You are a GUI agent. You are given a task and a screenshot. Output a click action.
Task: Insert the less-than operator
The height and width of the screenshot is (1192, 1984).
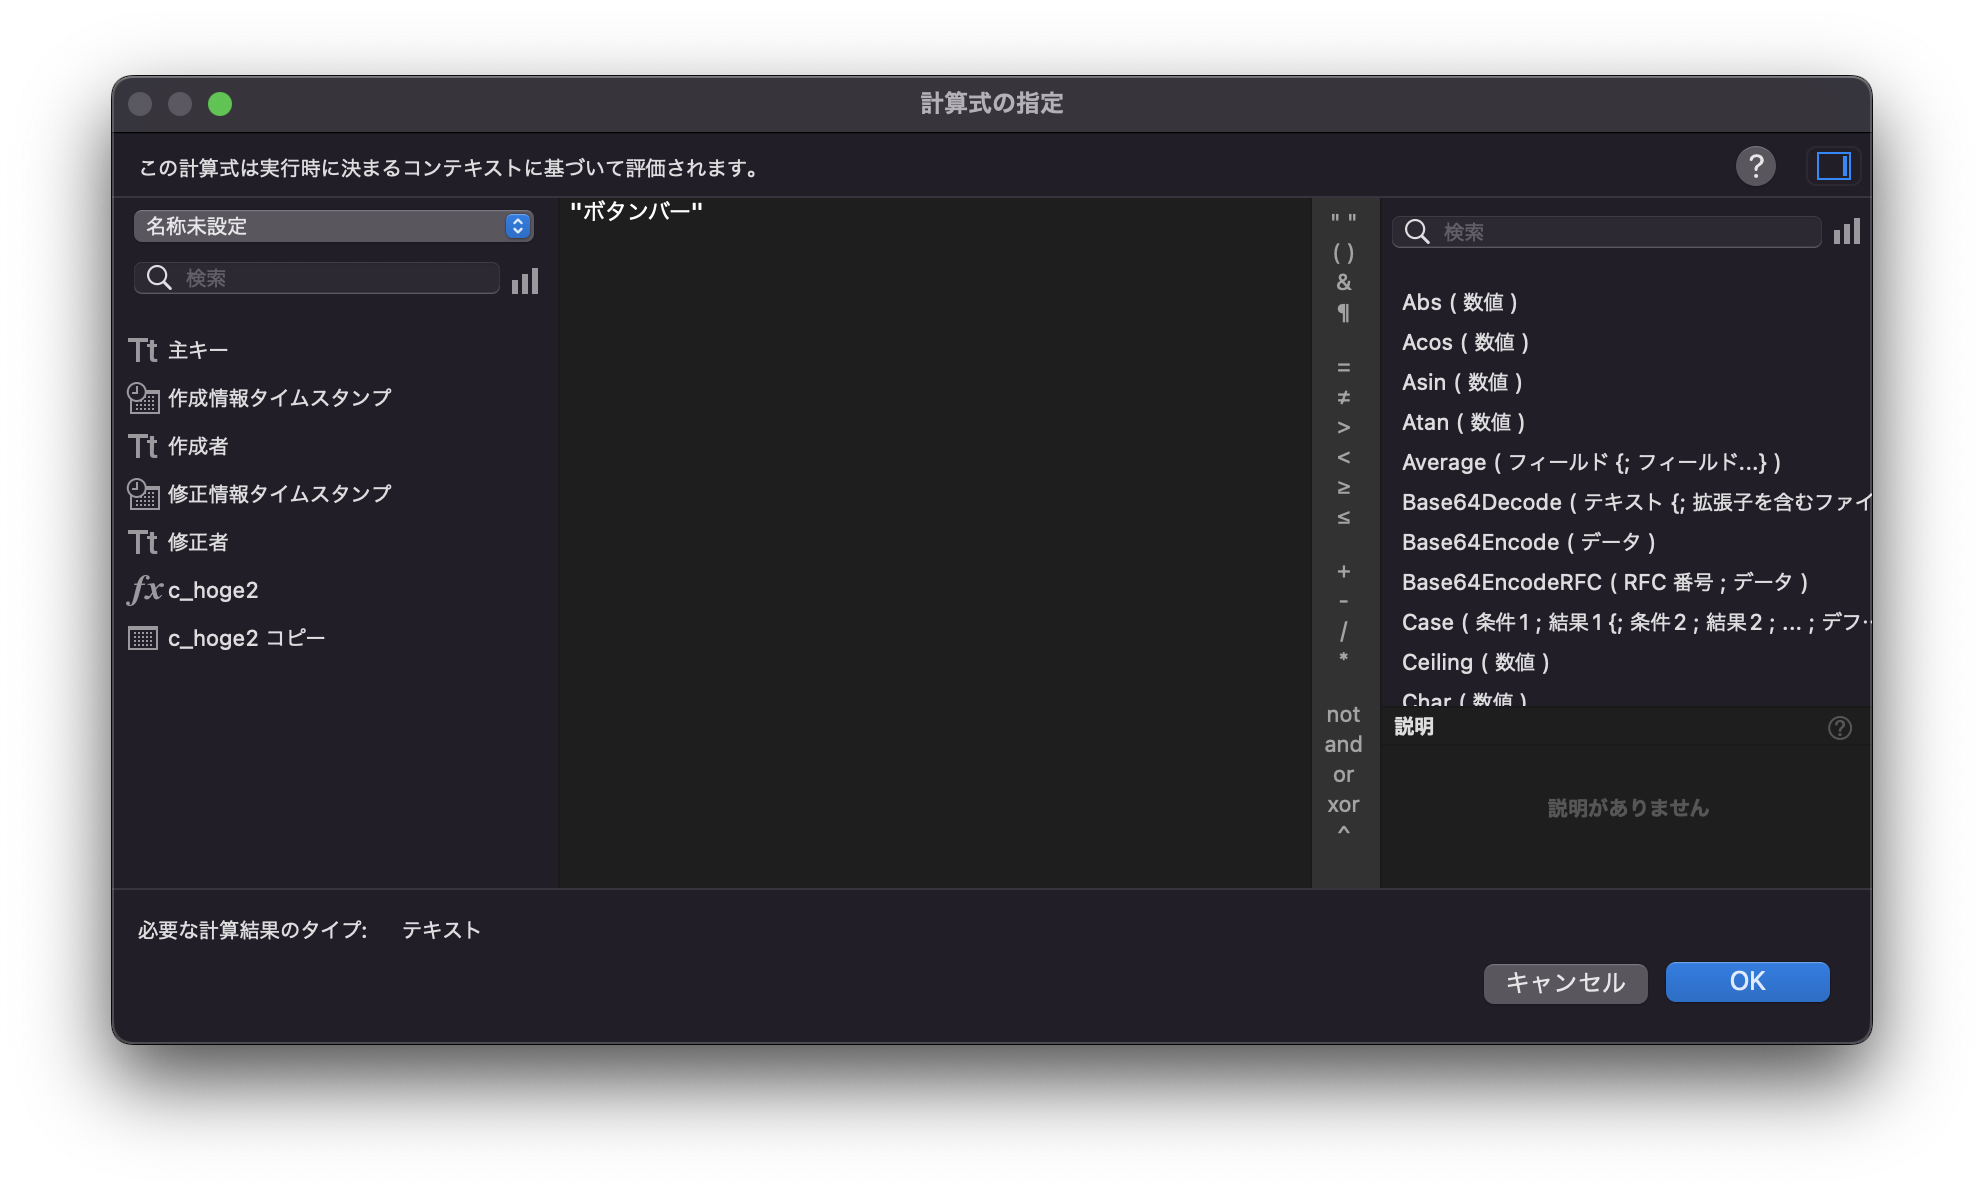point(1344,458)
